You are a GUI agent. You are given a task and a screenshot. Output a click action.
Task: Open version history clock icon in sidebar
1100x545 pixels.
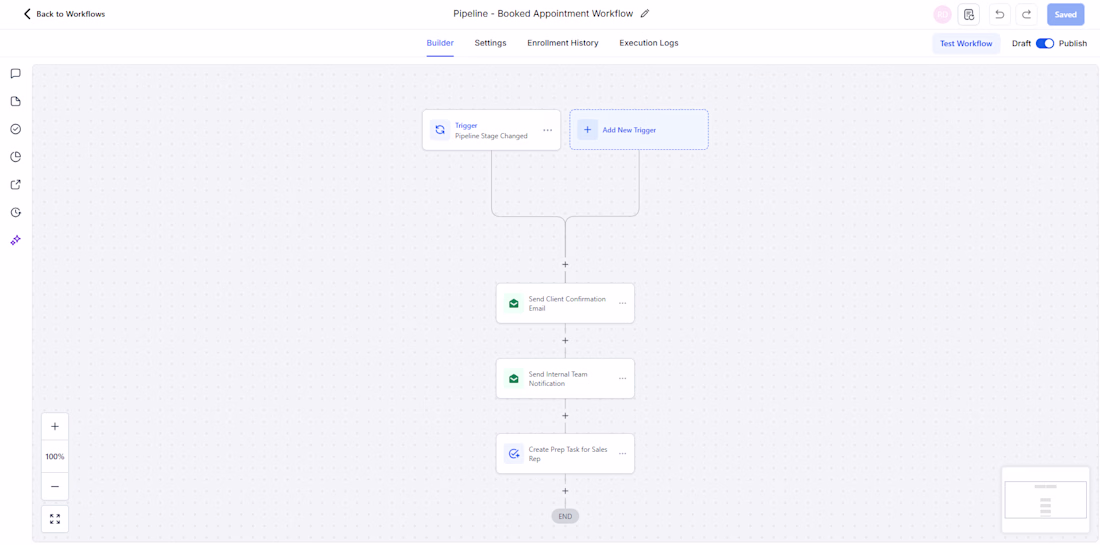(x=15, y=213)
